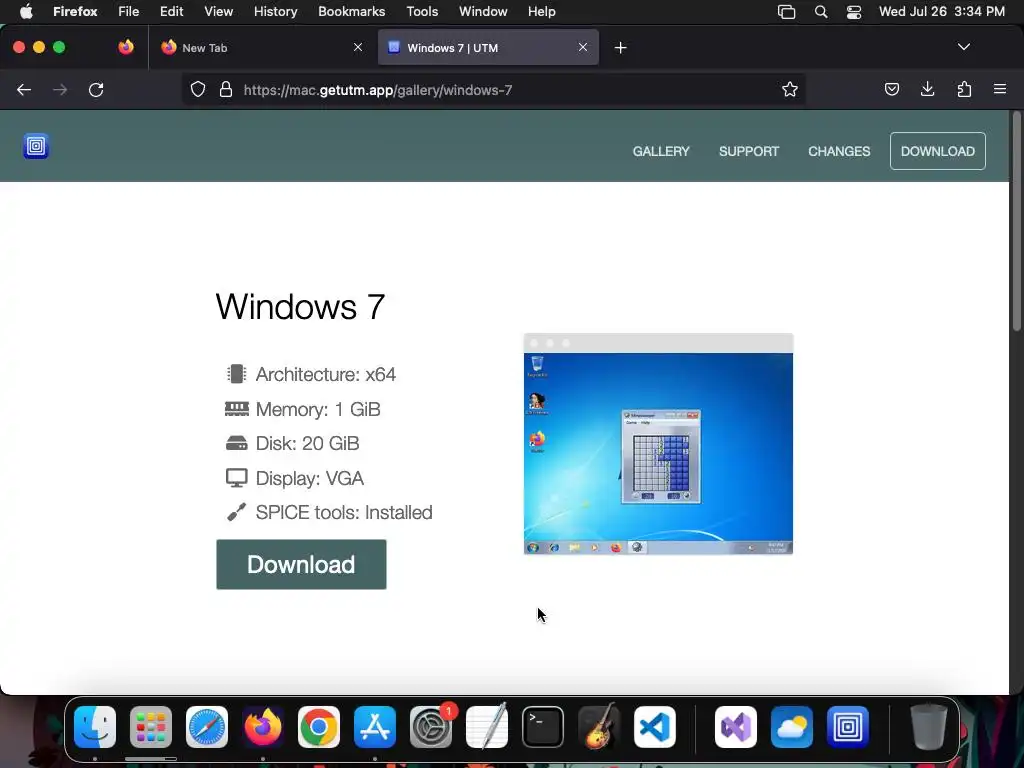Screen dimensions: 1024x768
Task: Select the Windows 7 | UTM tab
Action: [488, 48]
